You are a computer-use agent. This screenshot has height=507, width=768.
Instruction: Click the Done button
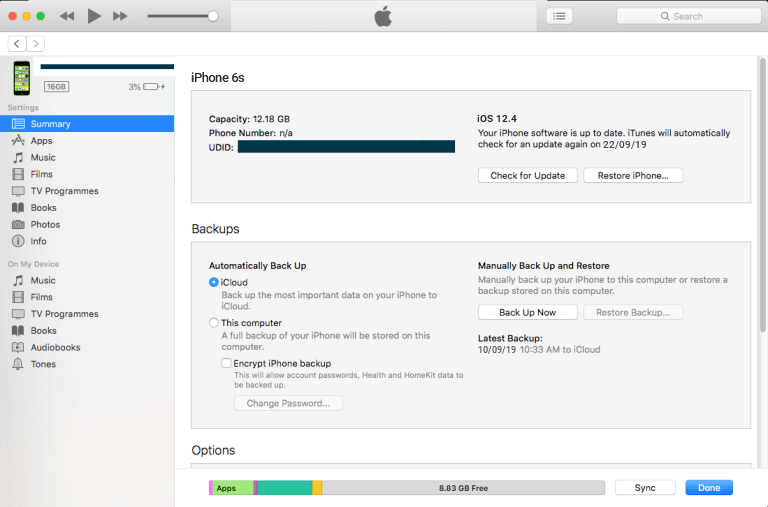tap(709, 487)
